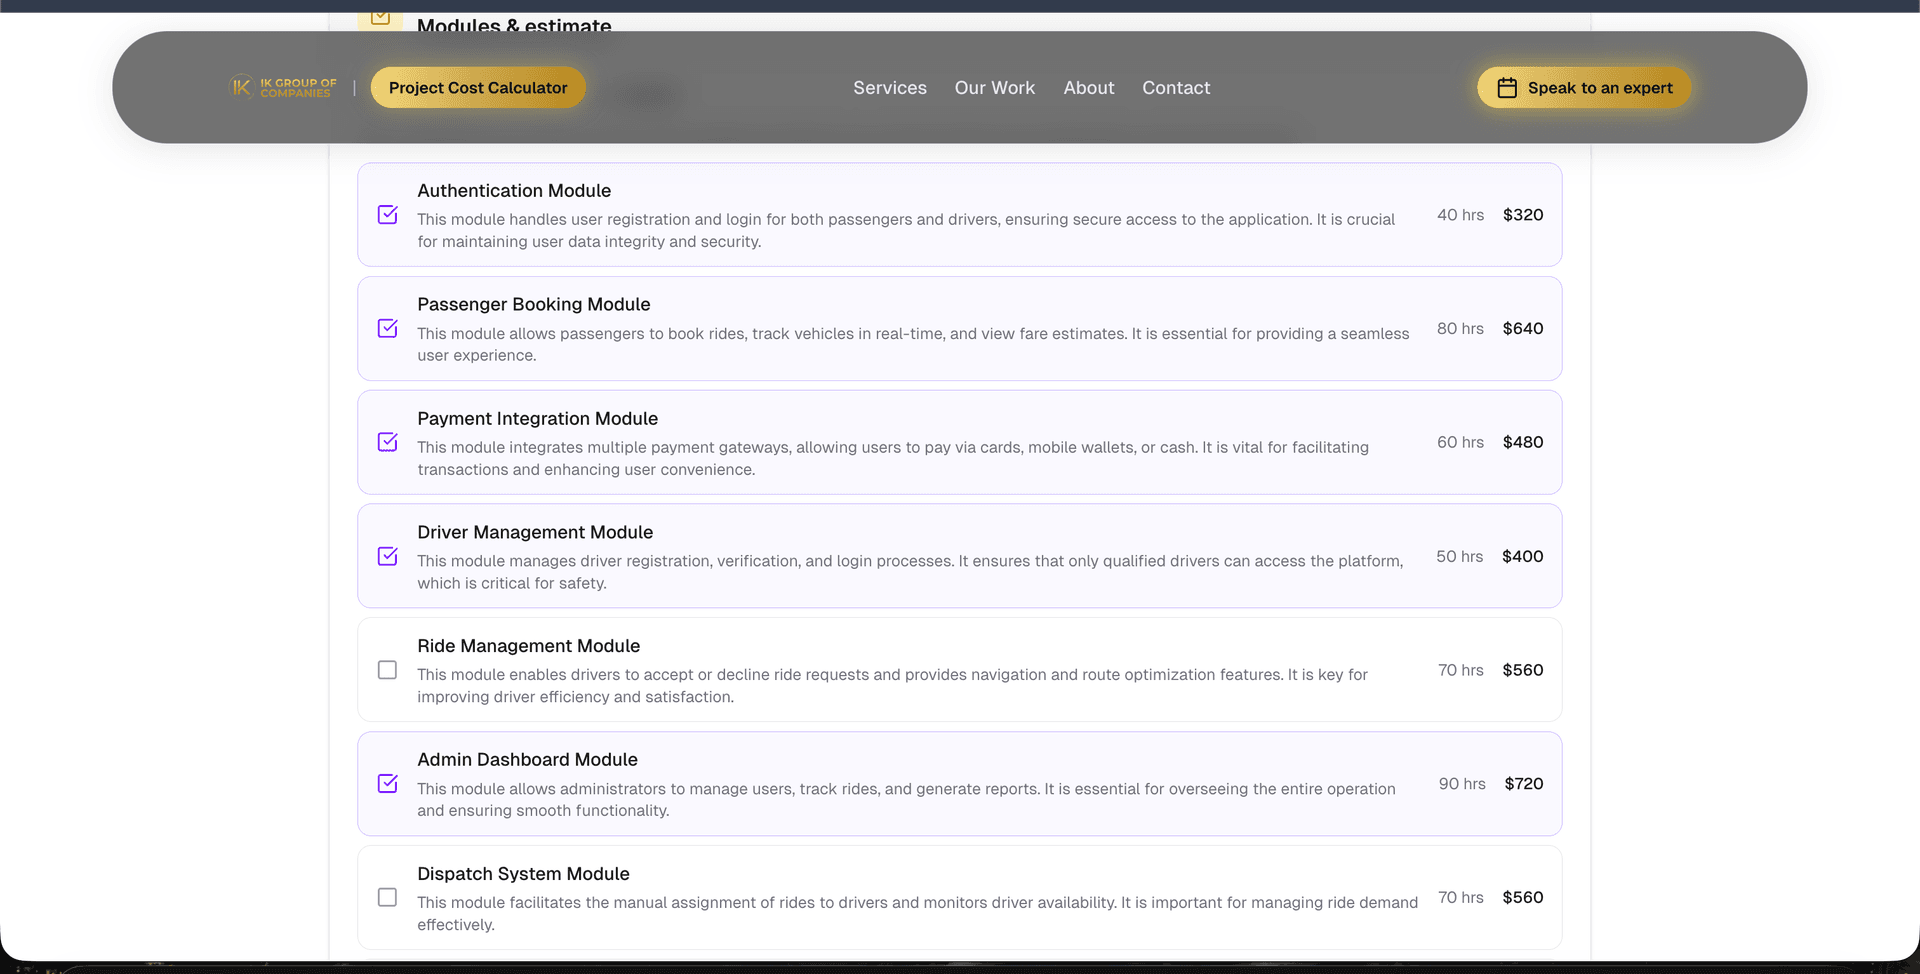Click the Dispatch System Module description text
The image size is (1920, 974).
(918, 914)
